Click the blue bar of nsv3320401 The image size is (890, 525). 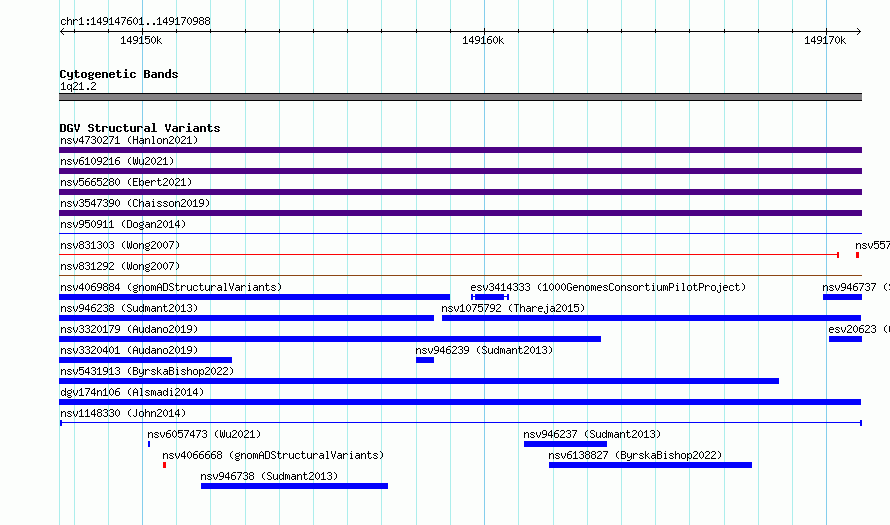(x=145, y=360)
